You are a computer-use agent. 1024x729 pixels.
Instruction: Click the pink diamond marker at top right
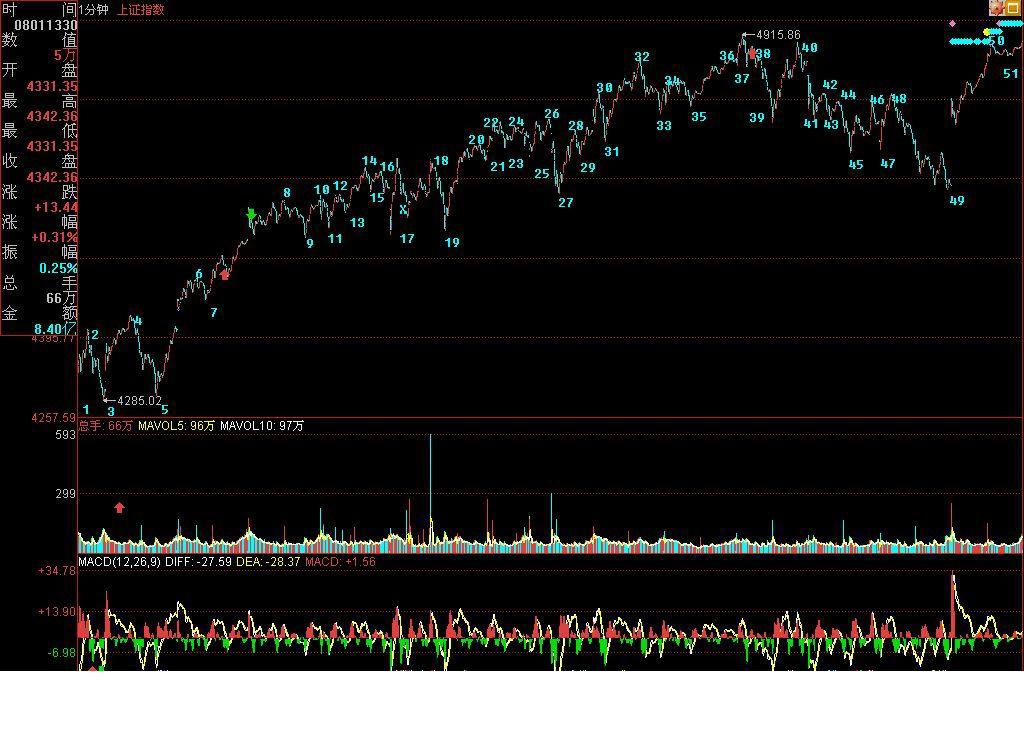[x=952, y=24]
